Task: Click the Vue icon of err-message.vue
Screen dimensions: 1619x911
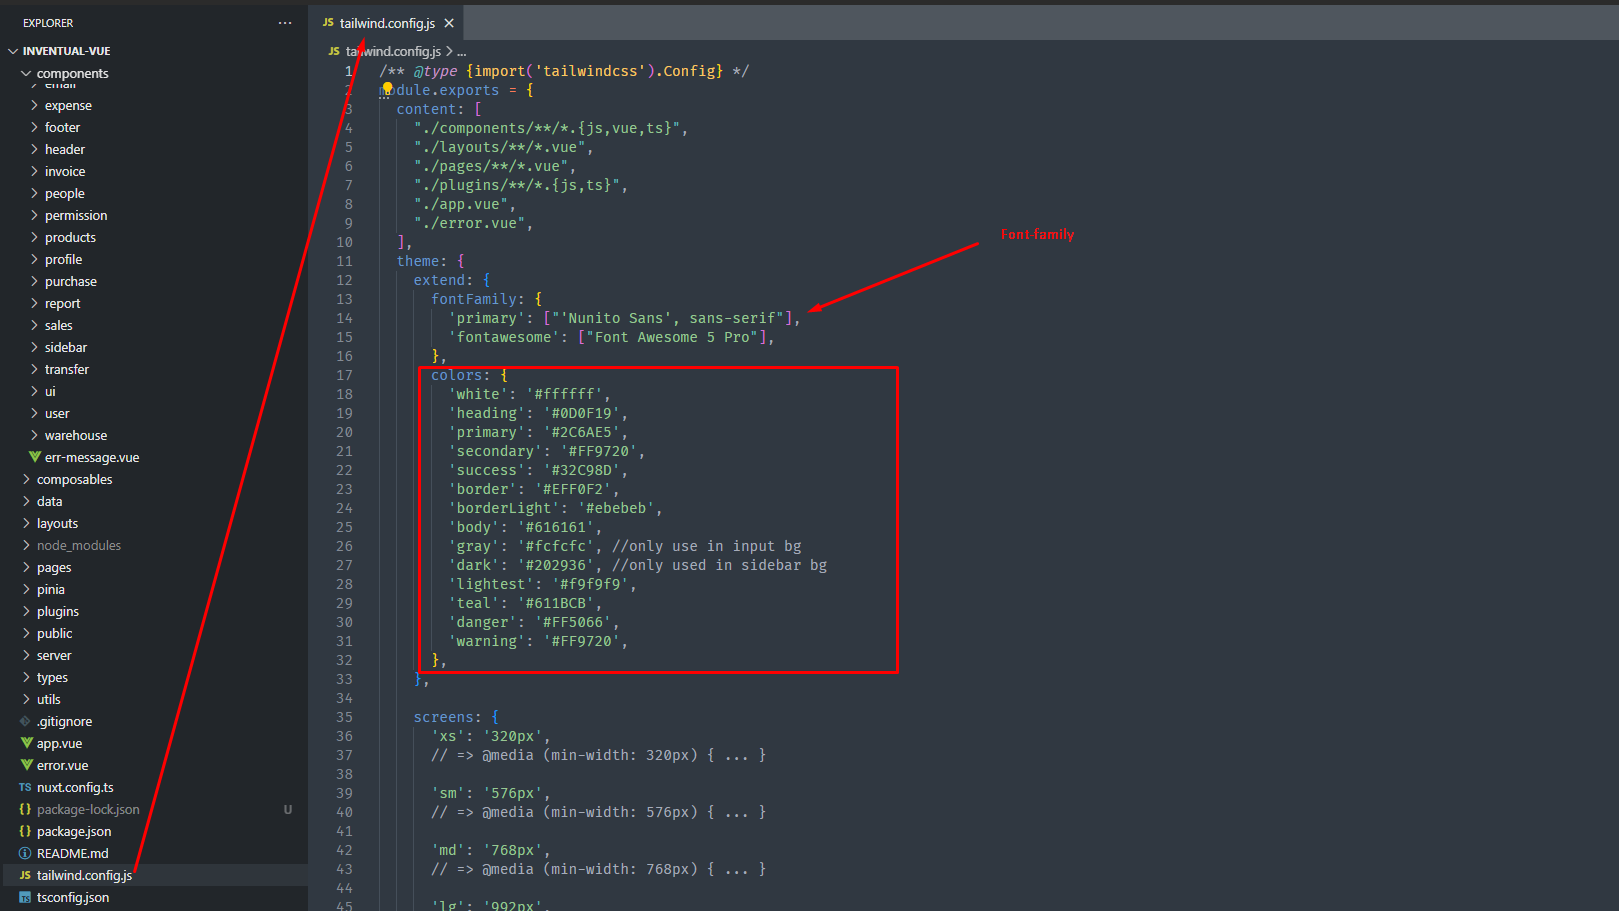Action: point(35,457)
